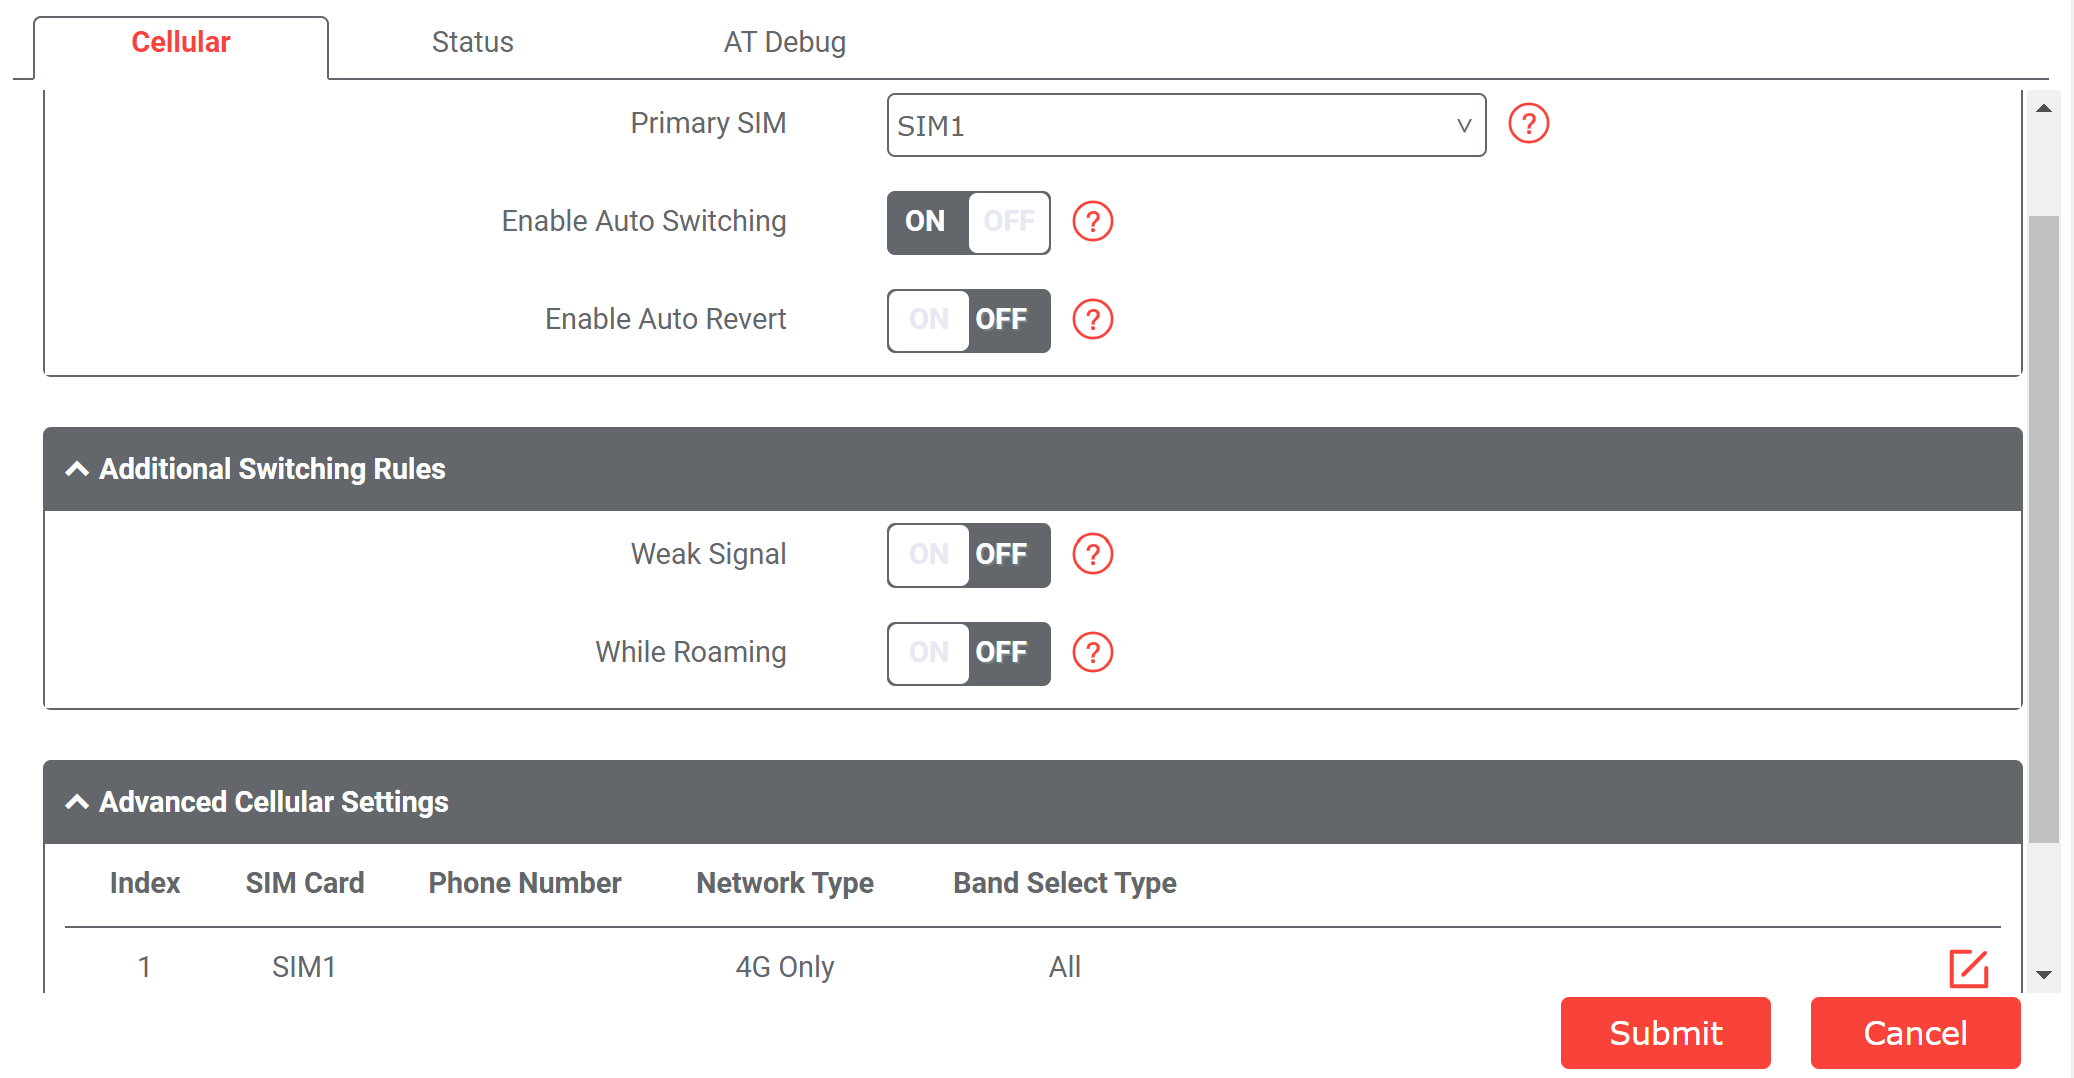Click scrollbar up arrow
2074x1078 pixels.
tap(2044, 108)
